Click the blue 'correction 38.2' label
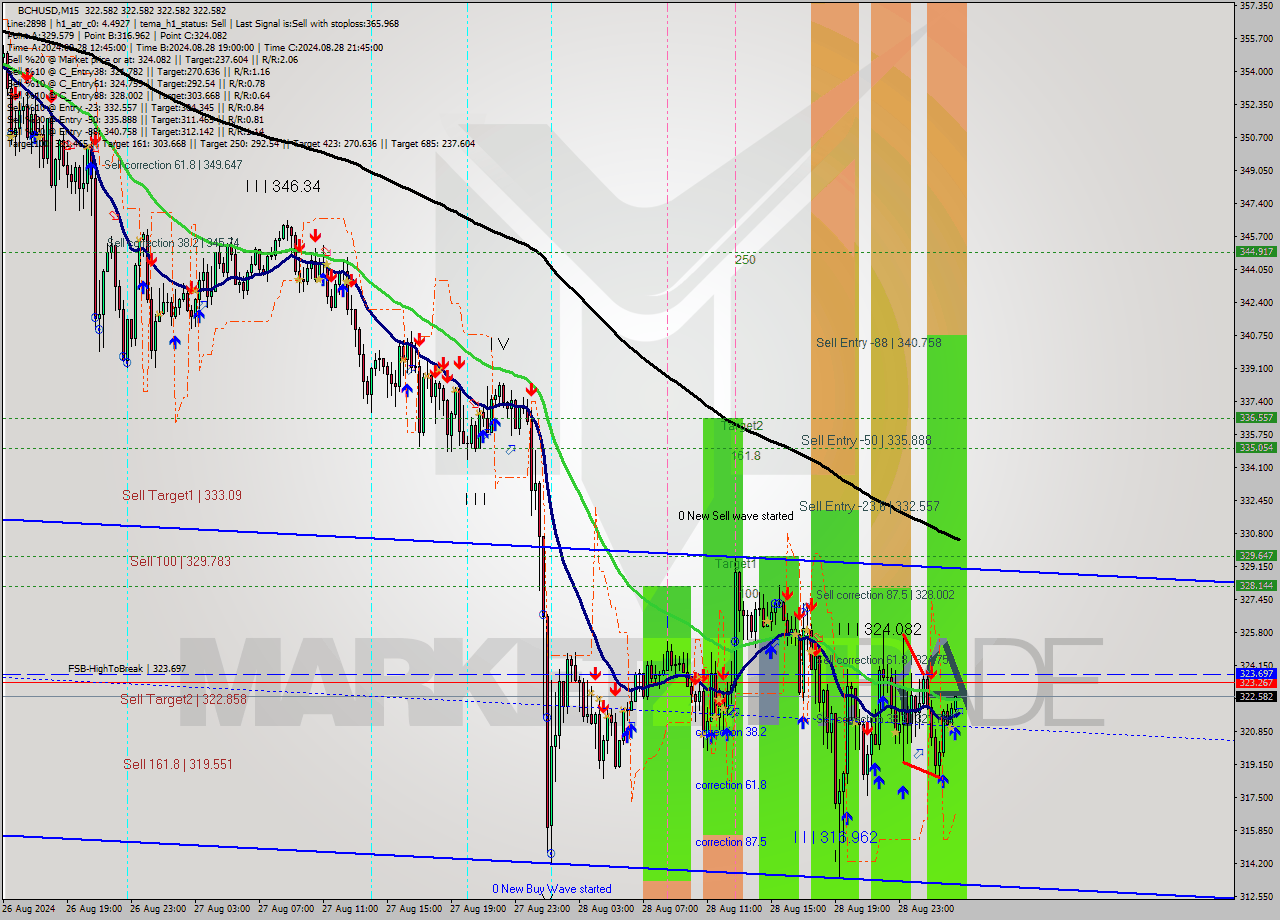Image resolution: width=1280 pixels, height=920 pixels. coord(731,732)
